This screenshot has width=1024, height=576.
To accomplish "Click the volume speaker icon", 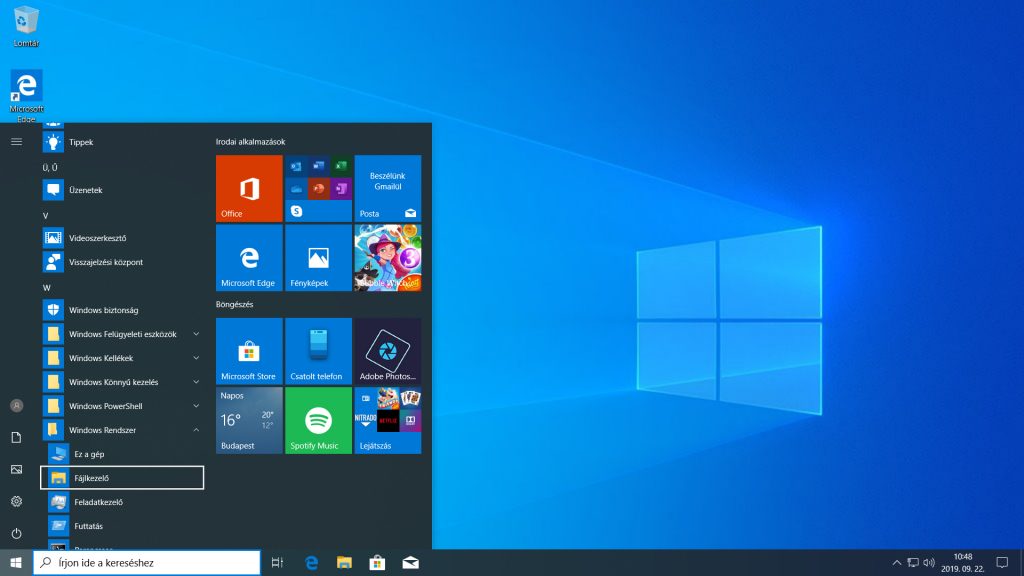I will coord(929,562).
